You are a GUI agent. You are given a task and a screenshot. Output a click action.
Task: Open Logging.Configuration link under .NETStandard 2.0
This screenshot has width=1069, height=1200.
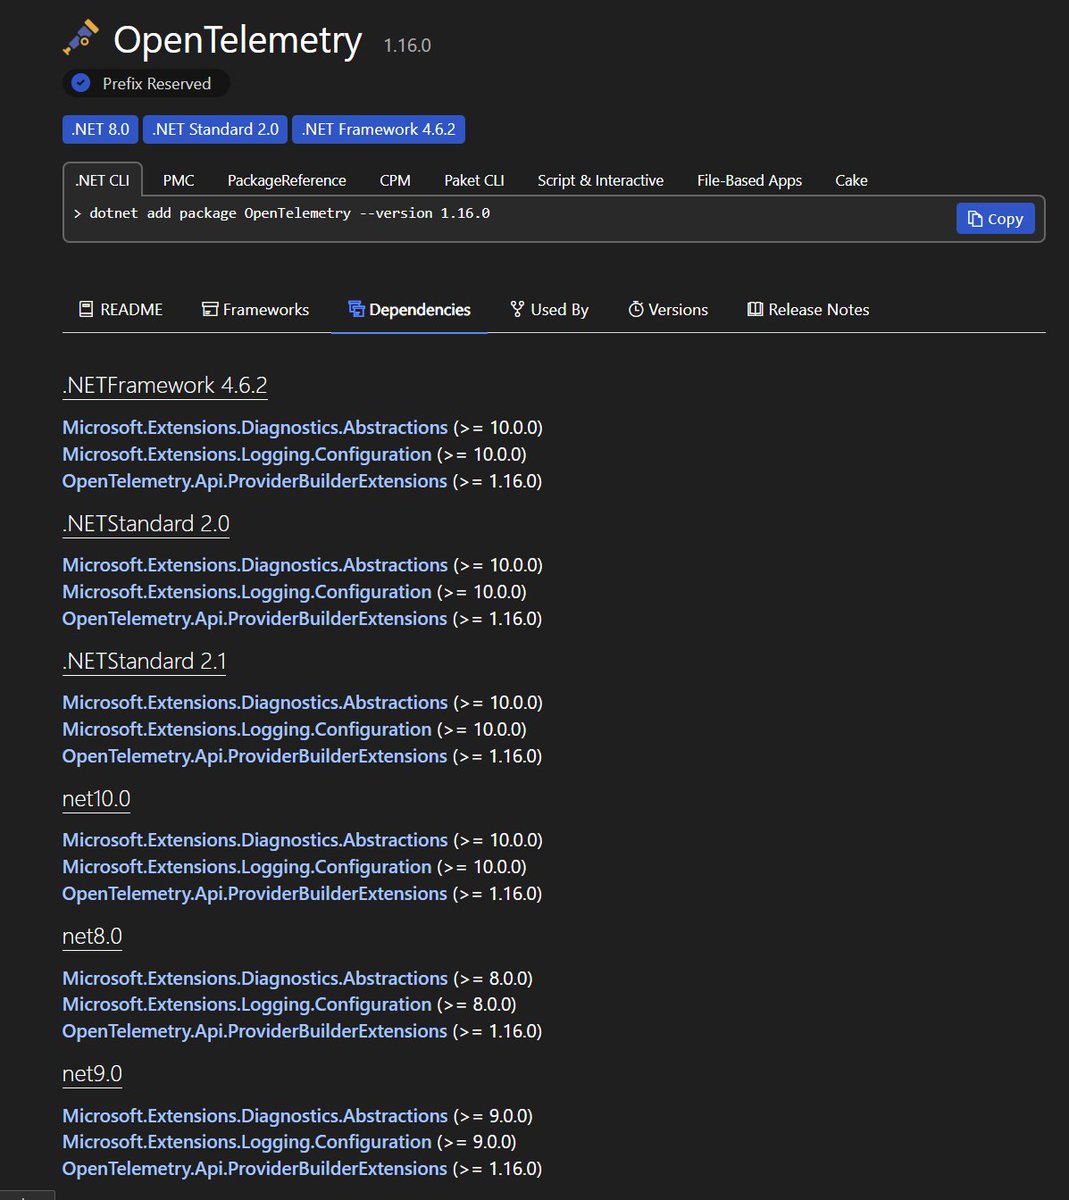[247, 592]
